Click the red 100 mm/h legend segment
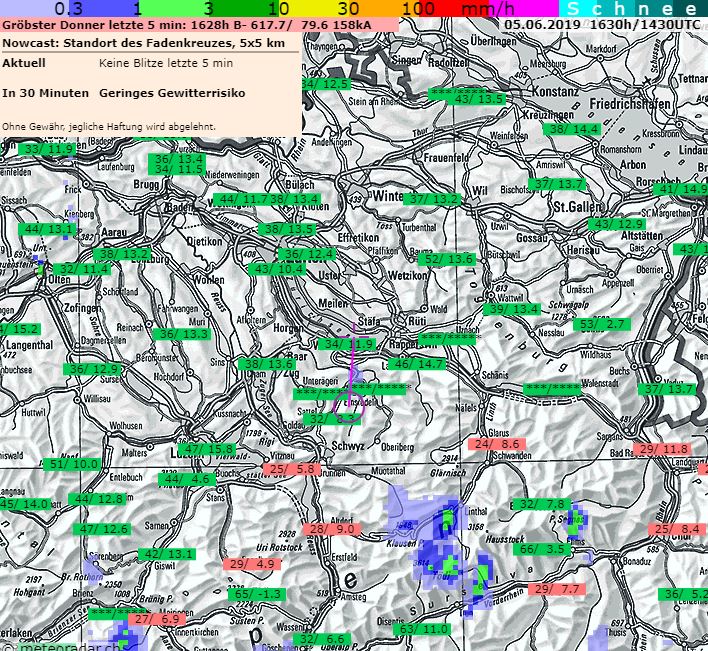This screenshot has width=708, height=651. [456, 8]
